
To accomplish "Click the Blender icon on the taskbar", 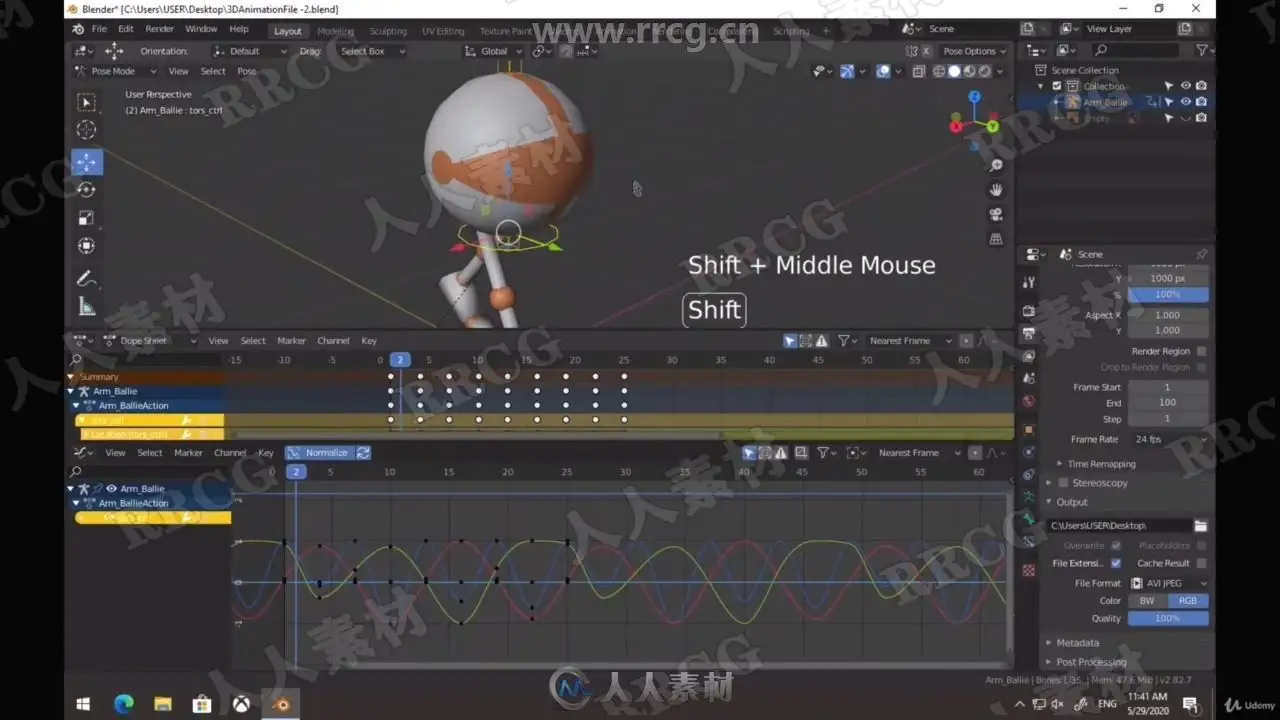I will tap(281, 704).
